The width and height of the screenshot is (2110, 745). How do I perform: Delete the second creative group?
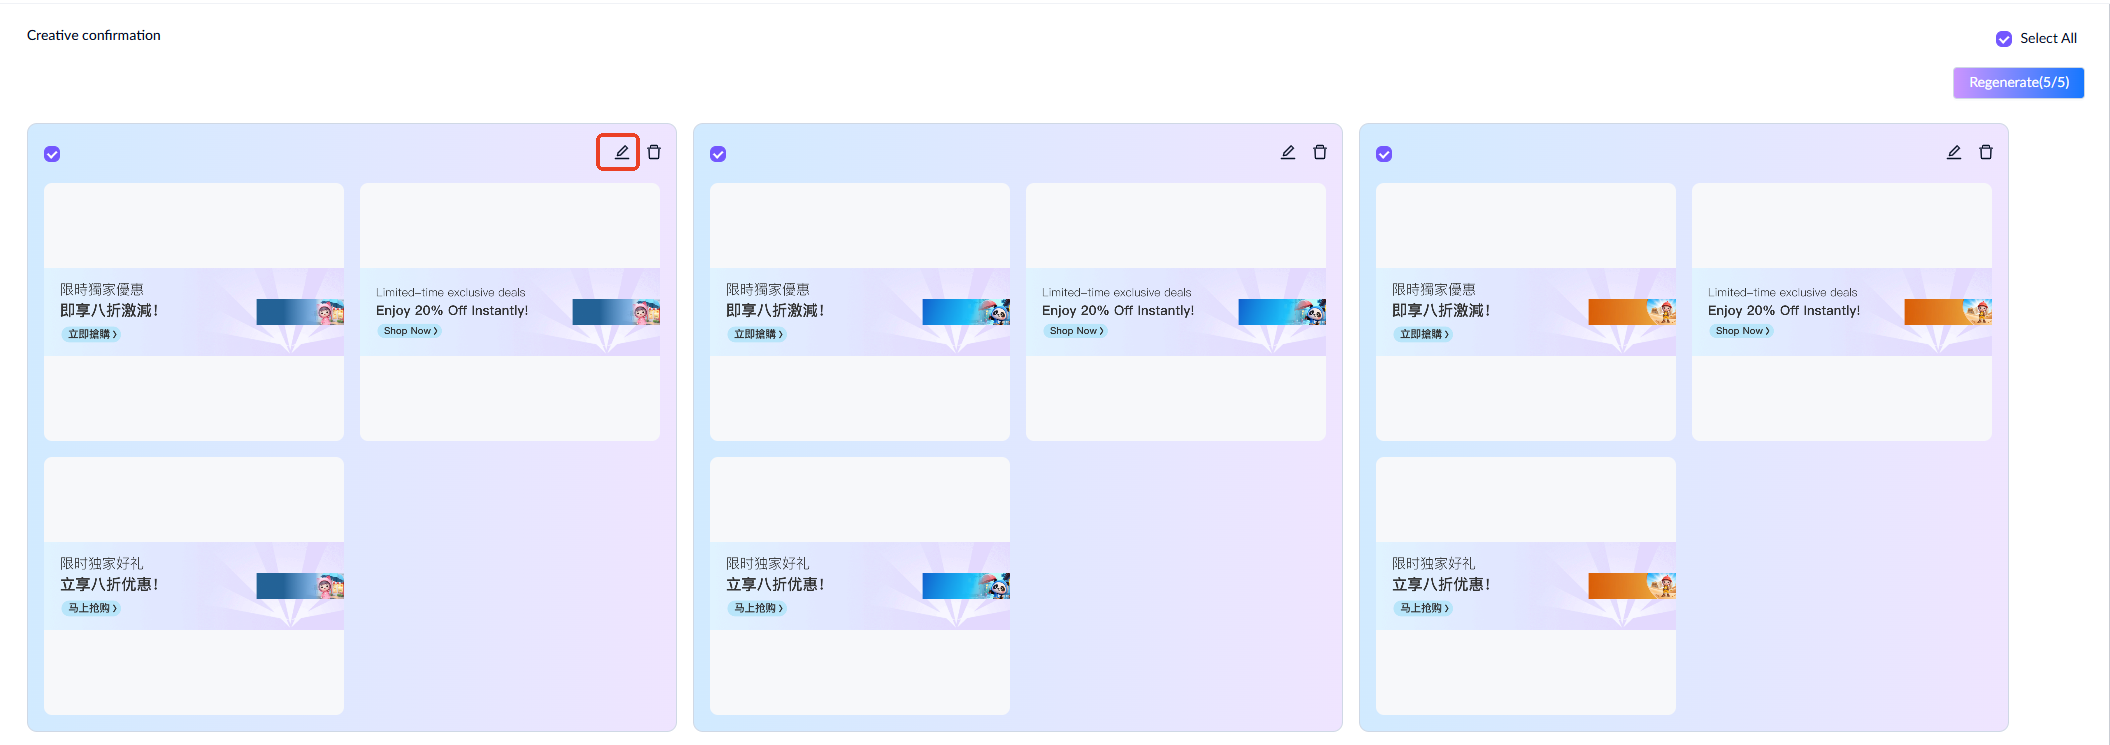1320,152
